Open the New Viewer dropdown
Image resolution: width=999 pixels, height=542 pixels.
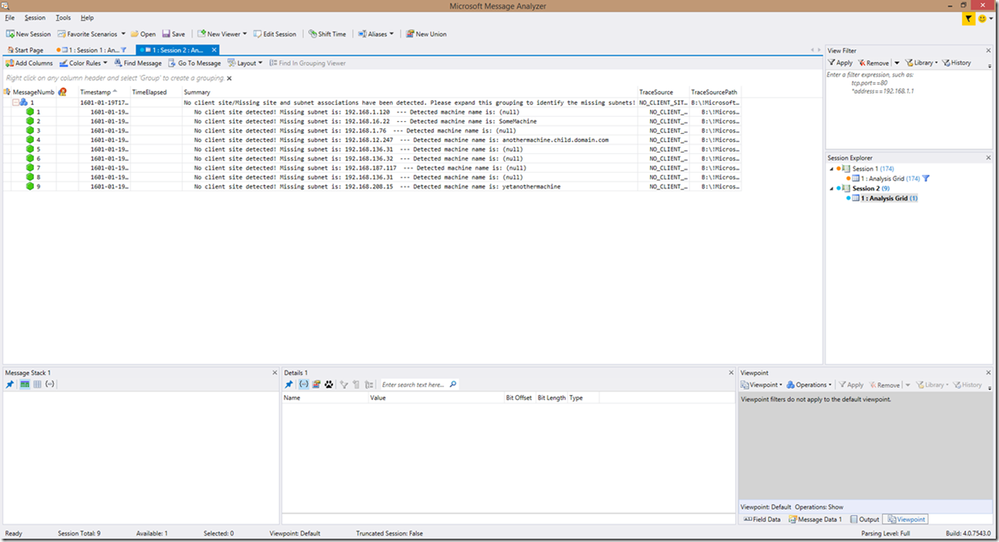pos(222,34)
